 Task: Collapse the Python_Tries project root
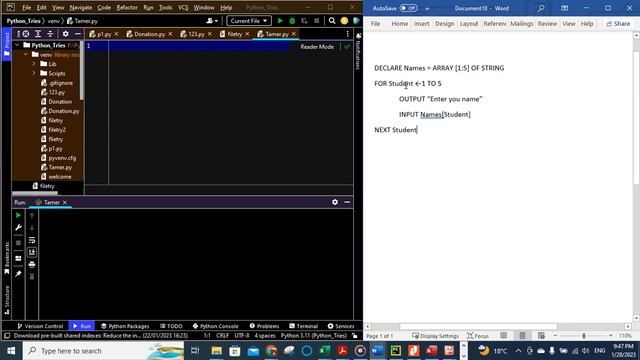point(17,45)
